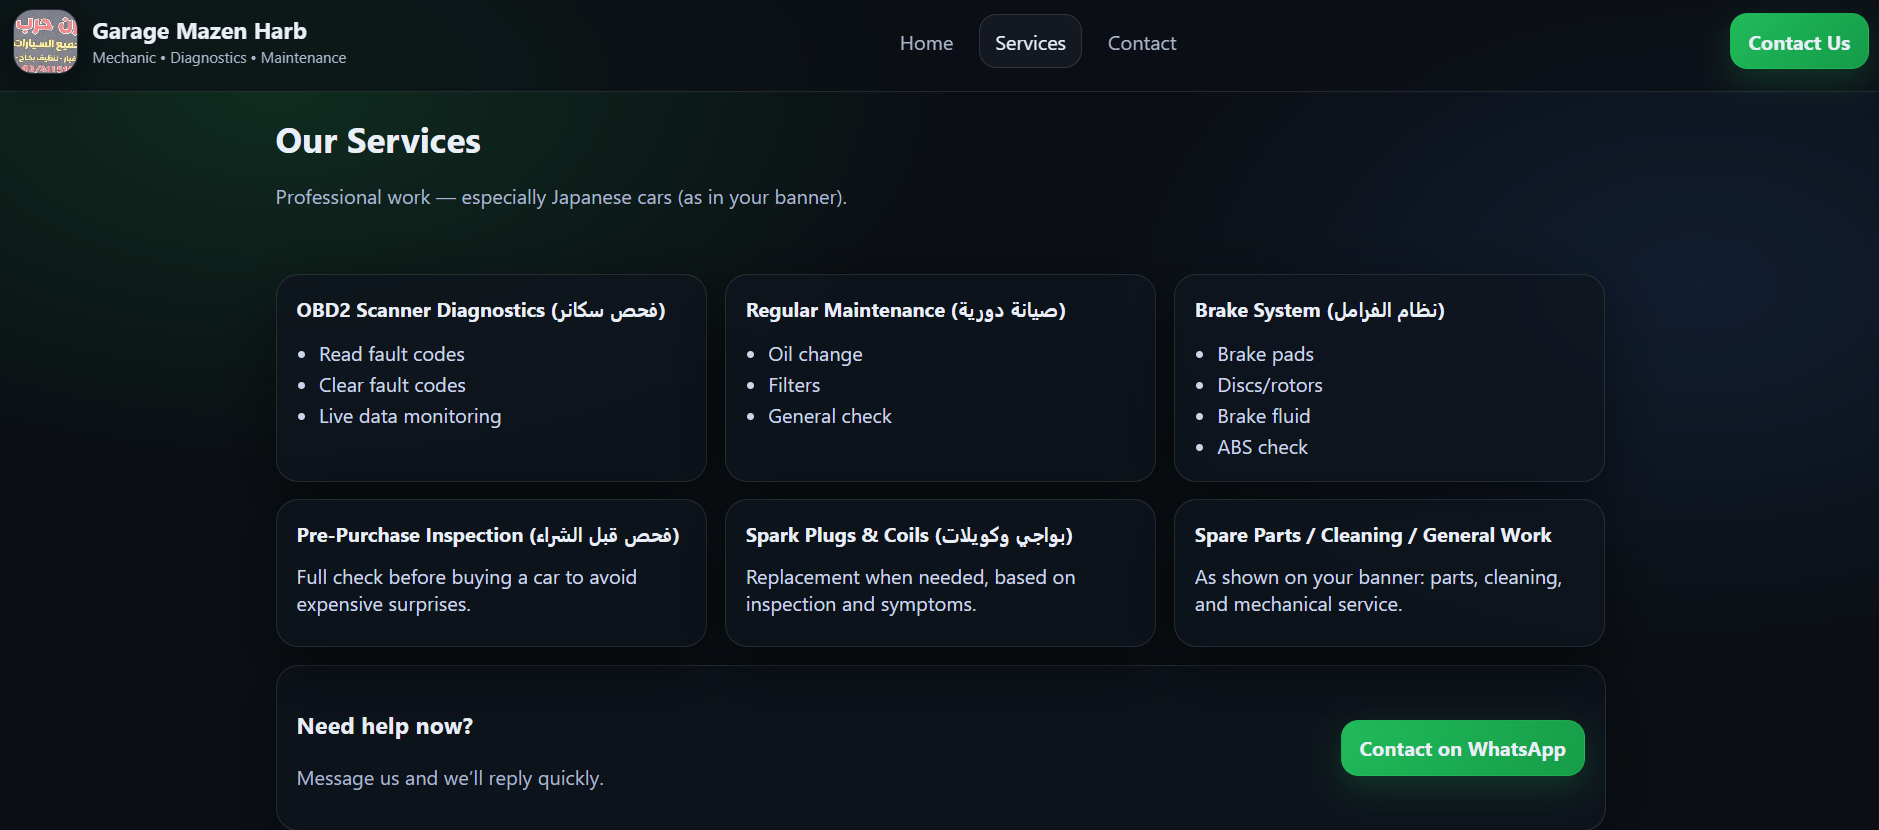Click the Contact on WhatsApp button
1879x830 pixels.
tap(1461, 749)
